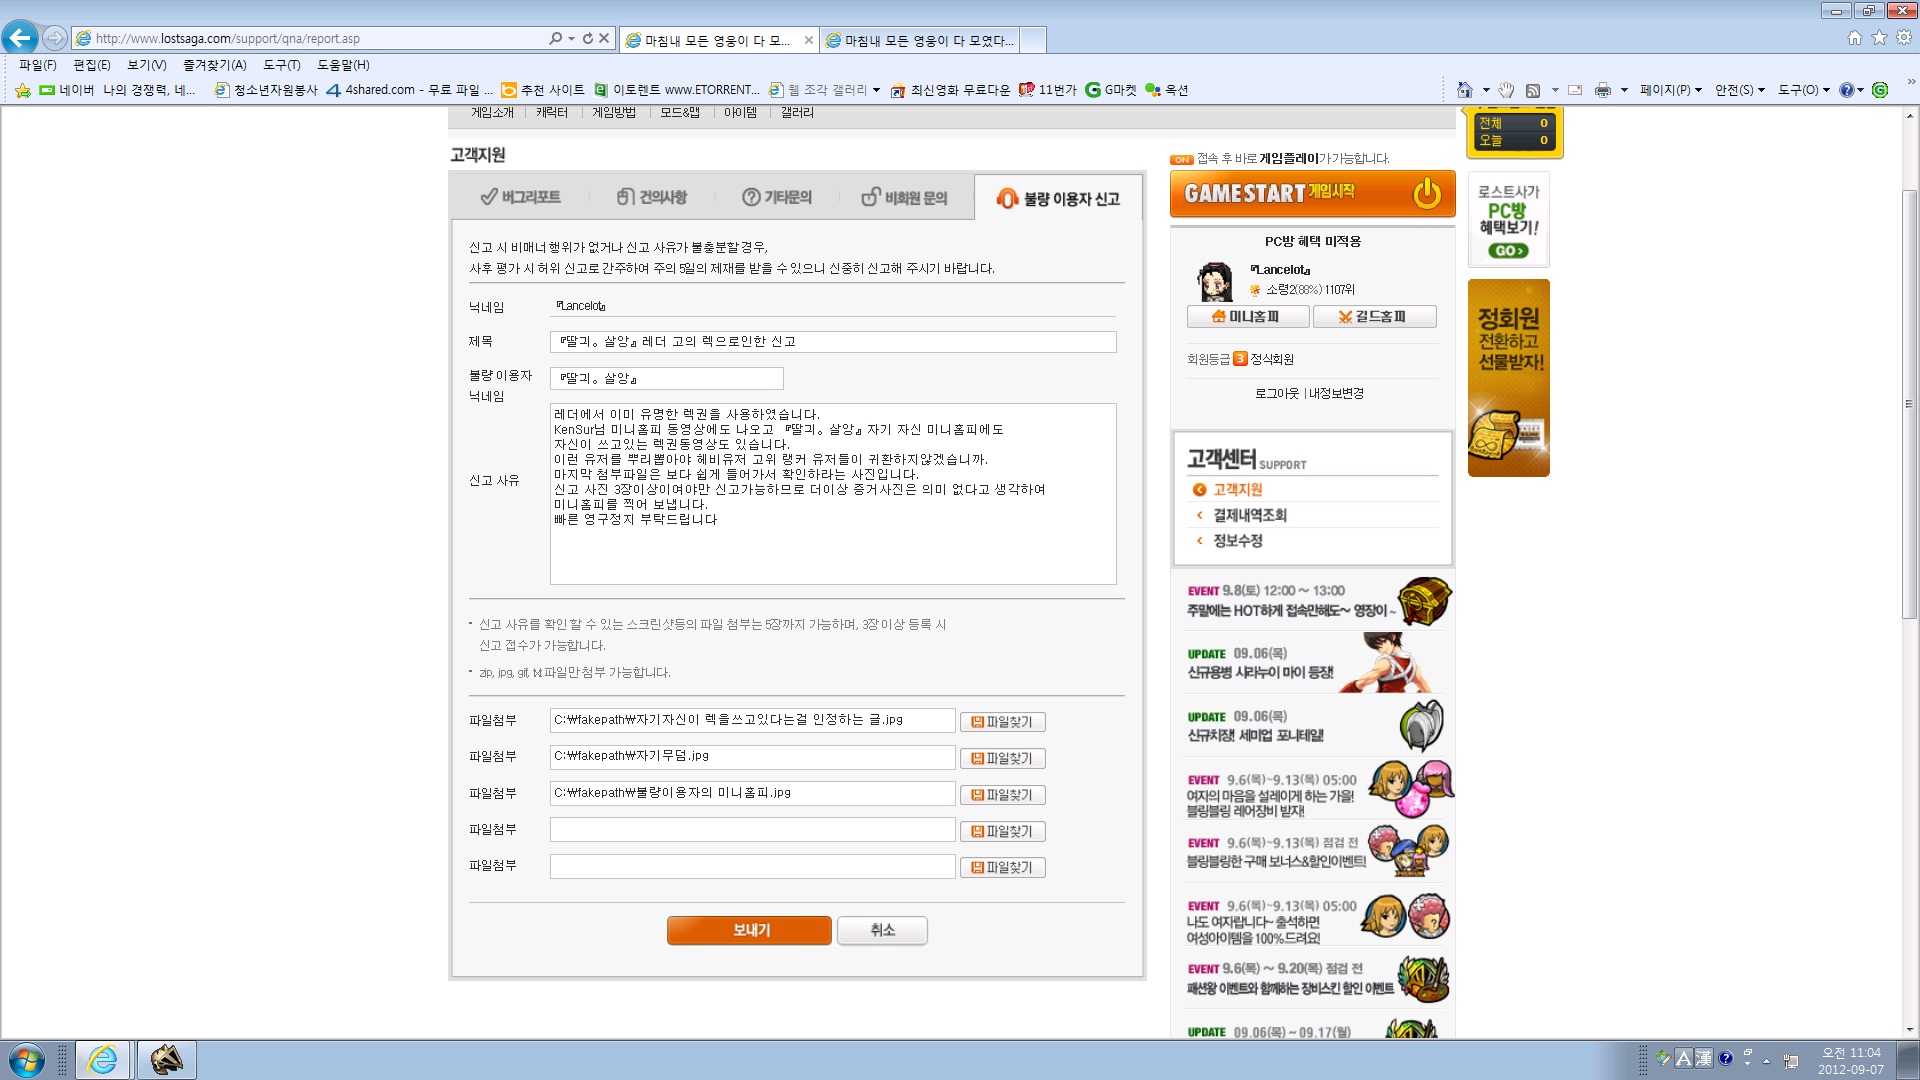Open favorites star icon at top right
This screenshot has width=1920, height=1080.
(1879, 38)
